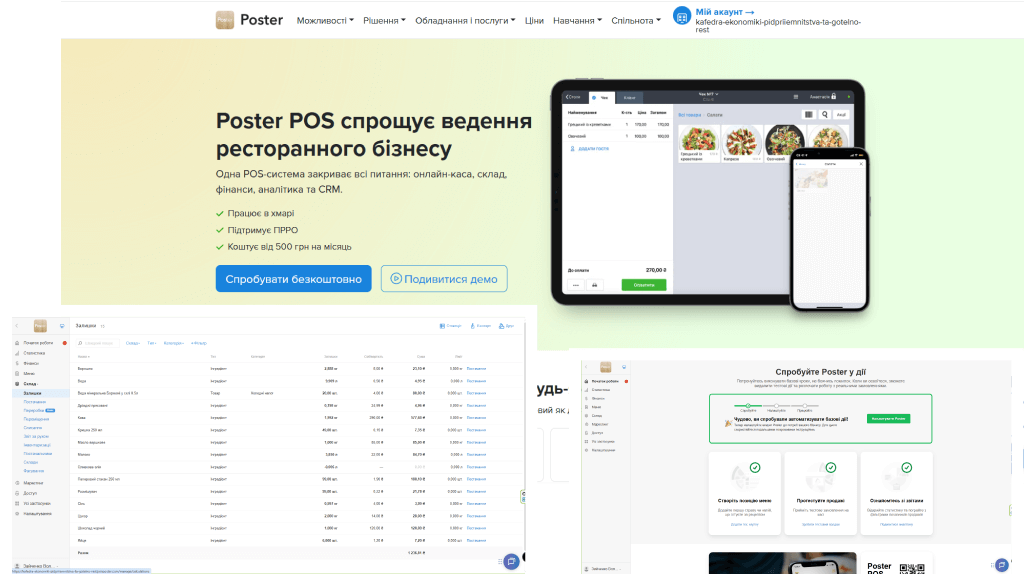The height and width of the screenshot is (586, 1024).
Task: Open Початок роботи in Залишки window sidebar
Action: pyautogui.click(x=39, y=343)
